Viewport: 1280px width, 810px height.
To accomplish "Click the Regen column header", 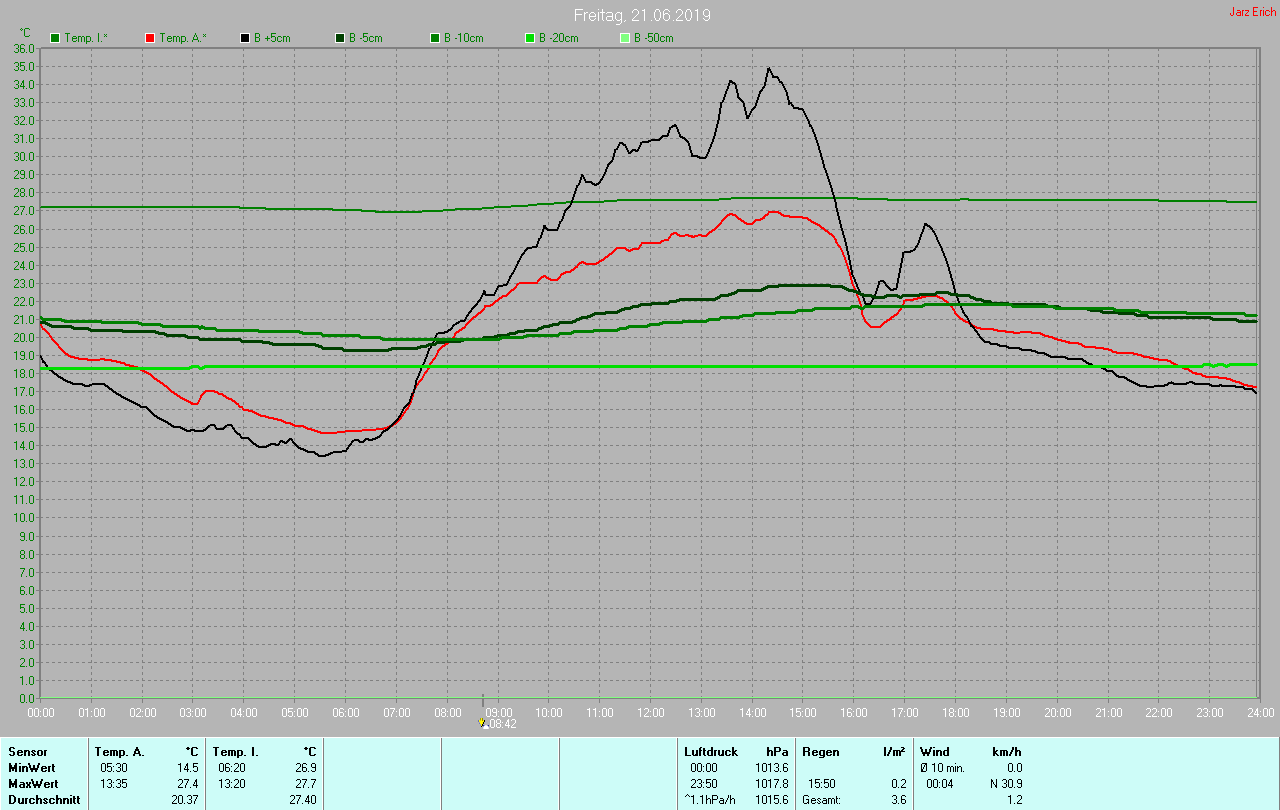I will tap(820, 751).
